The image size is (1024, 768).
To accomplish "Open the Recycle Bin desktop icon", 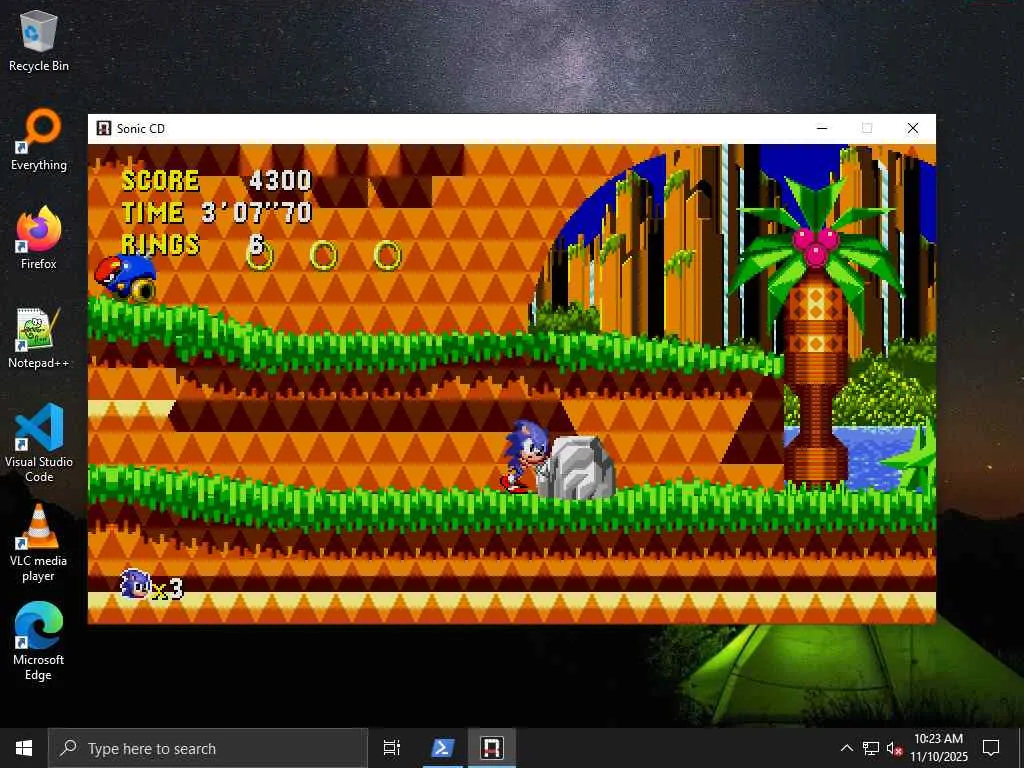I will pyautogui.click(x=39, y=40).
